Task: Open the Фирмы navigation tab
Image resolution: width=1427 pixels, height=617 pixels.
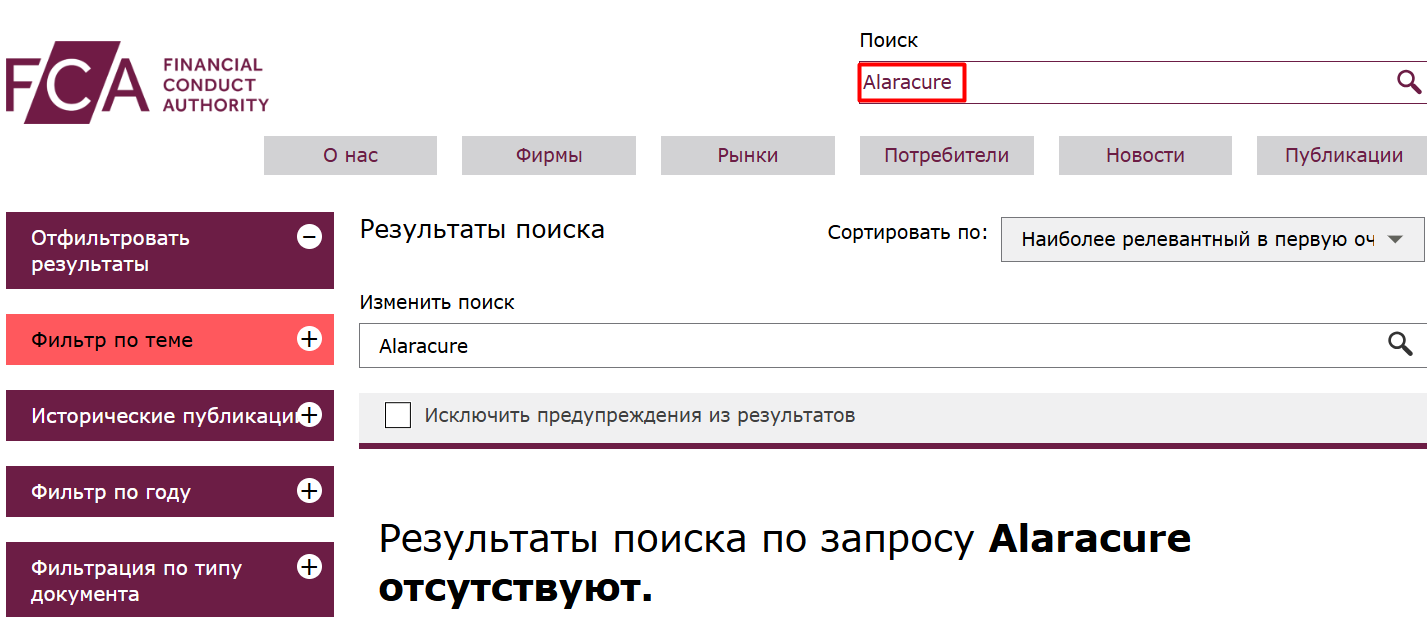Action: coord(548,155)
